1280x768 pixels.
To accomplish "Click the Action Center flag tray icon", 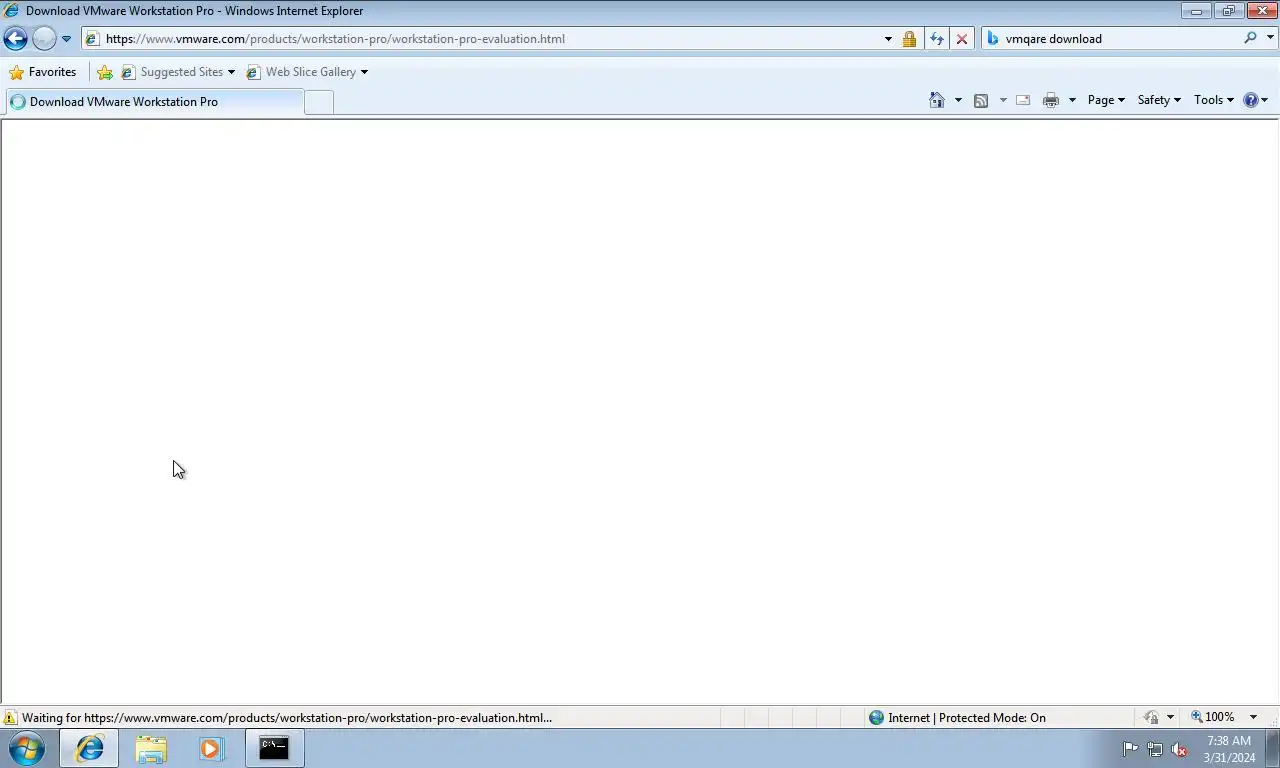I will tap(1131, 749).
